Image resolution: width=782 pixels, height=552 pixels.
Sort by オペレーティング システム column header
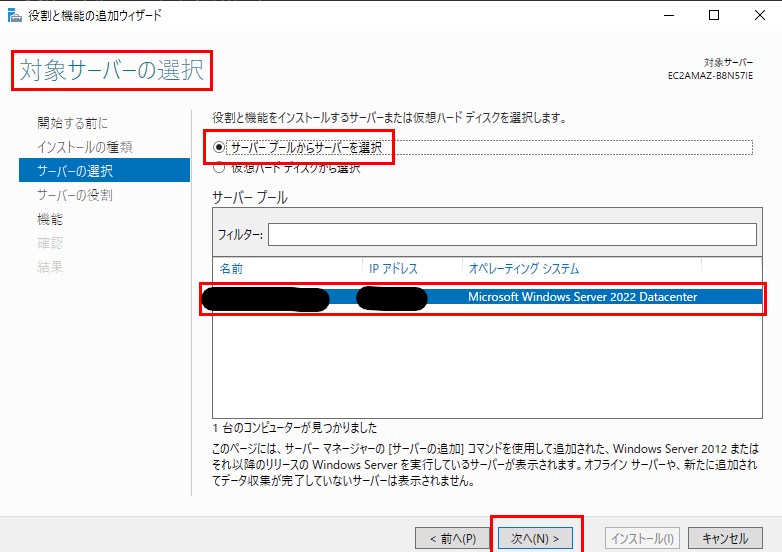(x=523, y=269)
